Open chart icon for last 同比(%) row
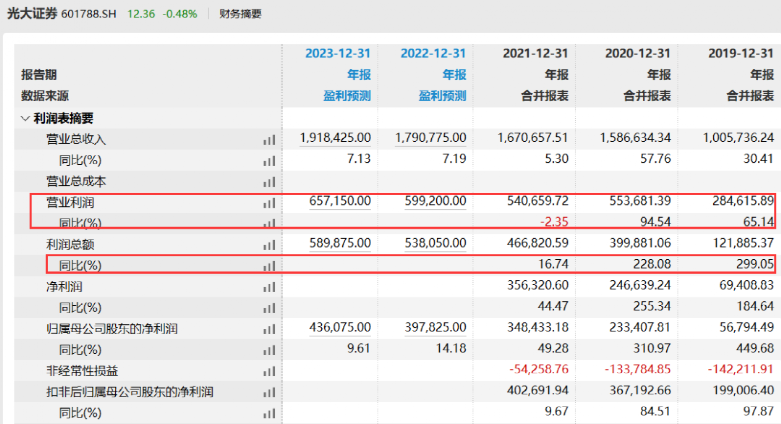Image resolution: width=781 pixels, height=424 pixels. click(269, 413)
